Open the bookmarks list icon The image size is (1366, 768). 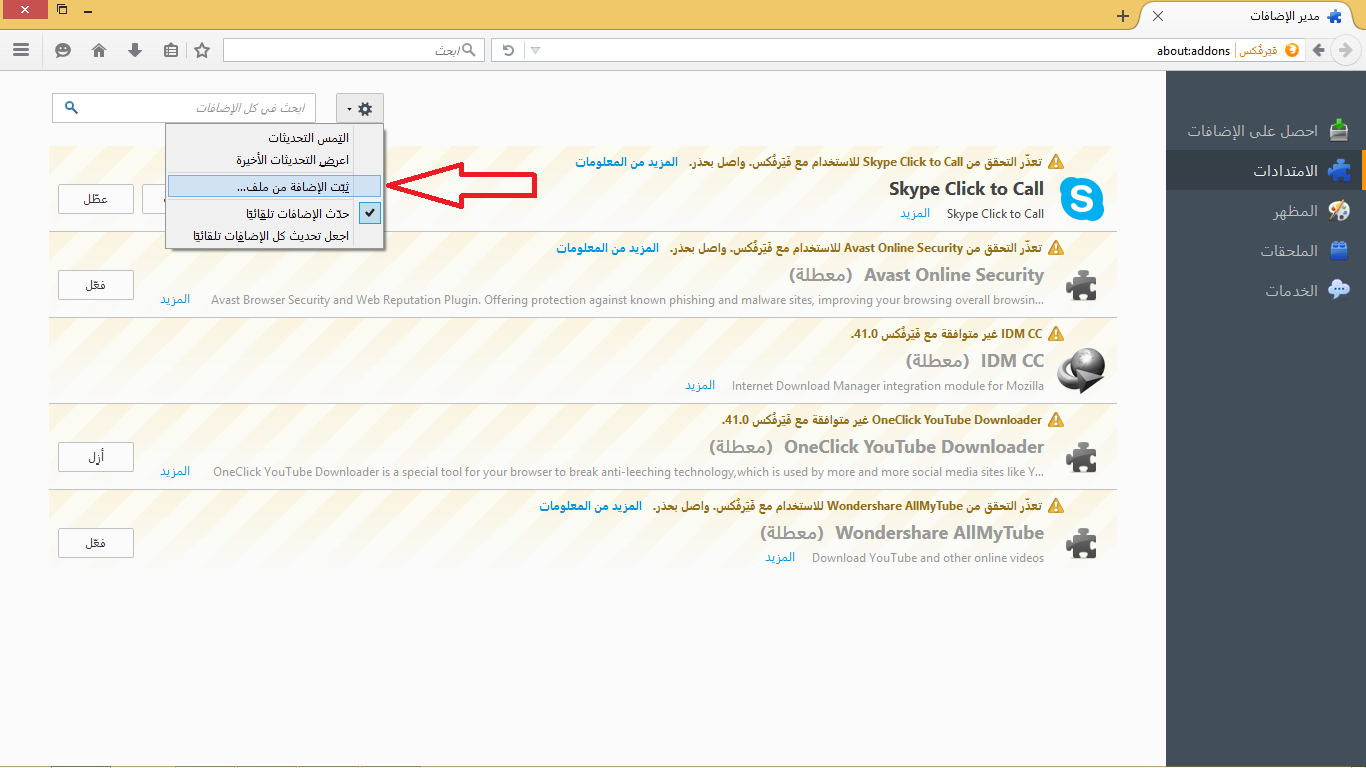click(171, 50)
